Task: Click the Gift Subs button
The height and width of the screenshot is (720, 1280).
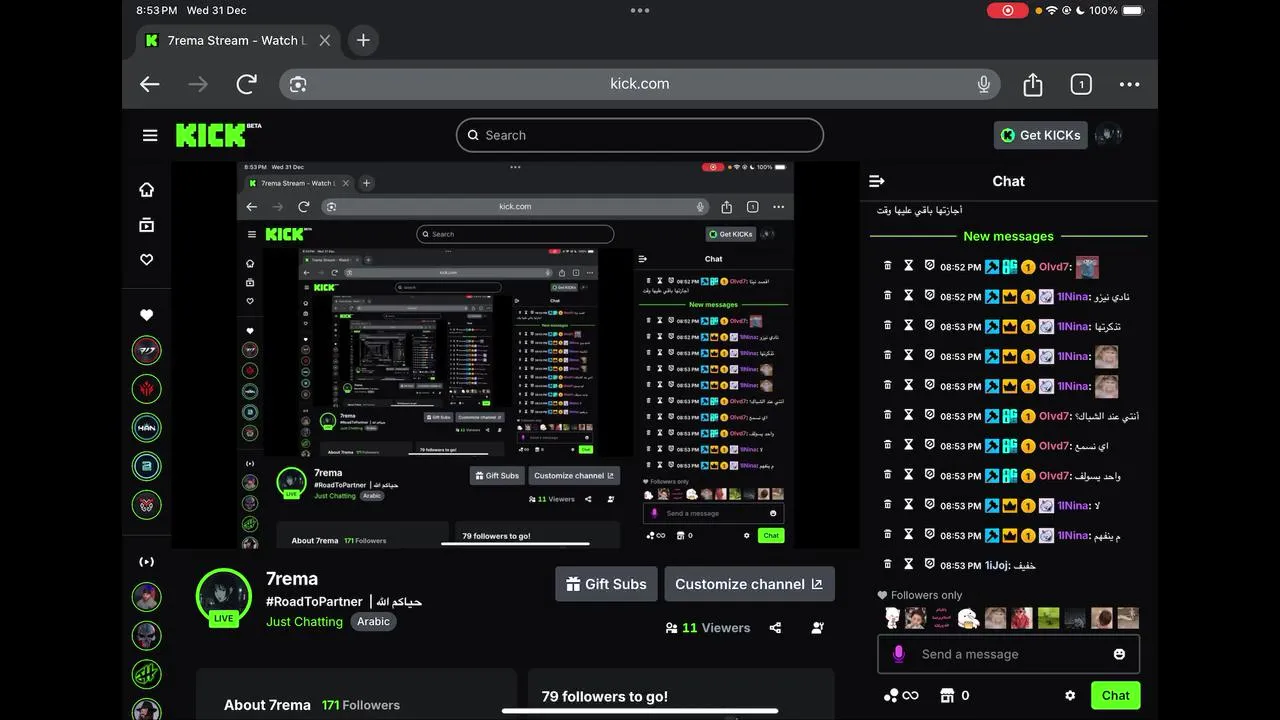Action: click(606, 584)
